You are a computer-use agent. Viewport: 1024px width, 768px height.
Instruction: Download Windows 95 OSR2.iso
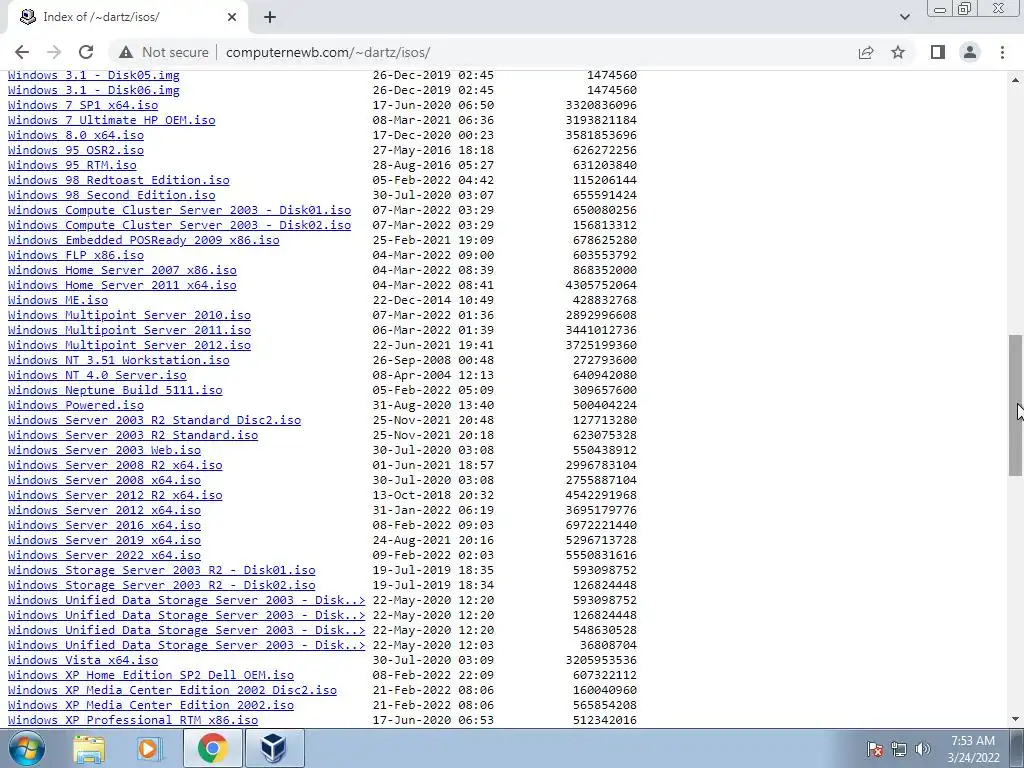click(76, 150)
